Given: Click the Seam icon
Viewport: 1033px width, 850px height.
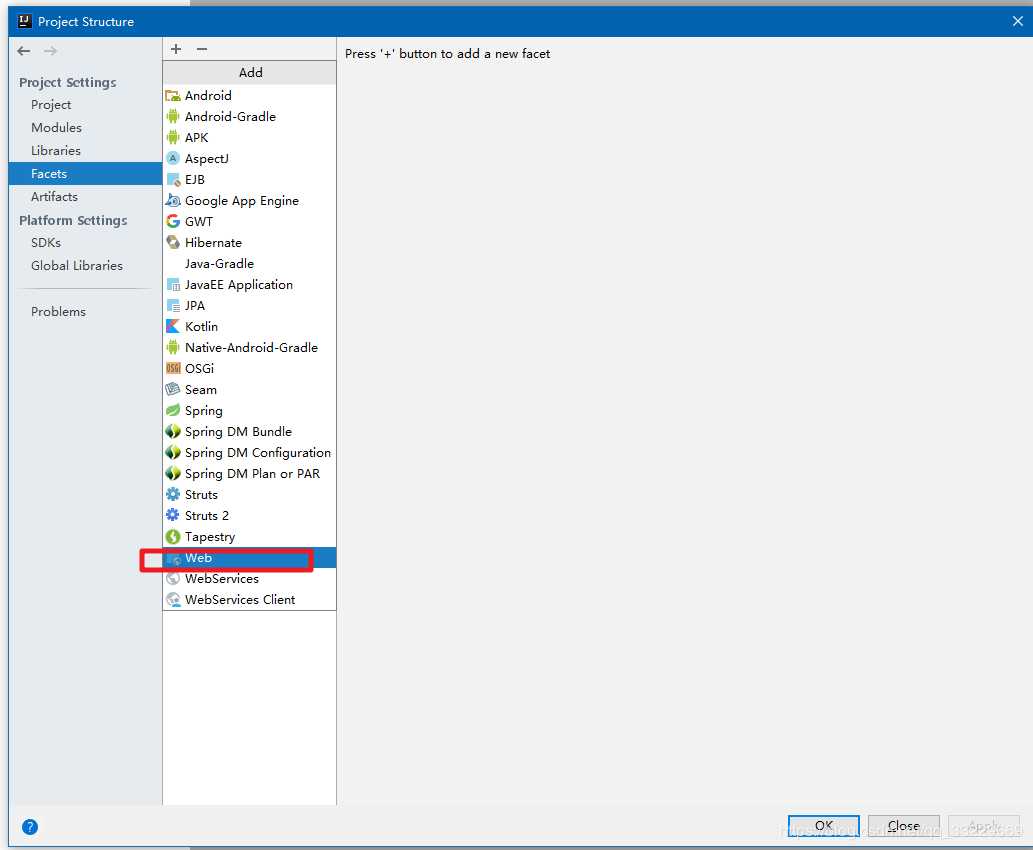Looking at the screenshot, I should click(x=173, y=389).
